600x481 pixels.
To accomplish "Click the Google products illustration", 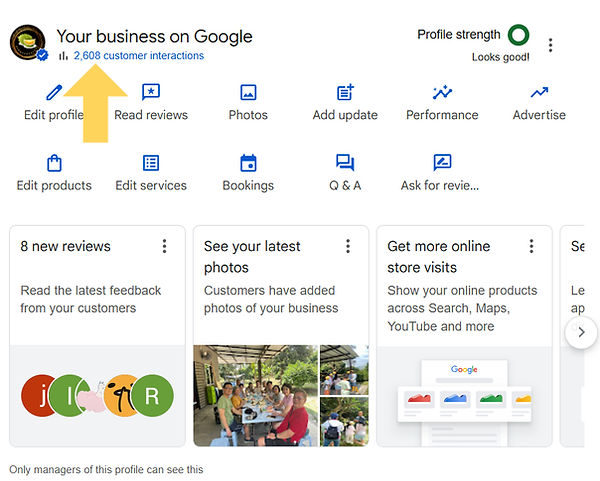I will pyautogui.click(x=464, y=396).
